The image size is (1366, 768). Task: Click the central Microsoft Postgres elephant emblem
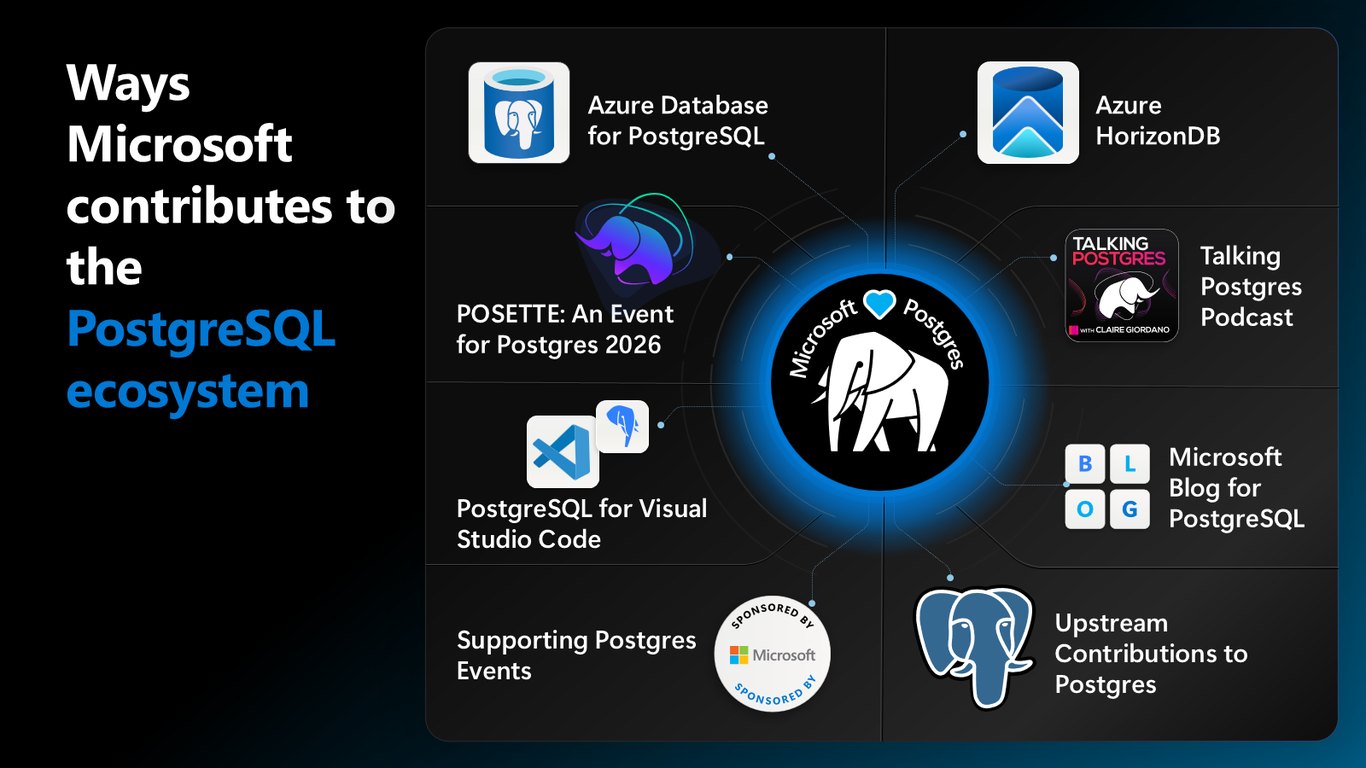coord(879,381)
